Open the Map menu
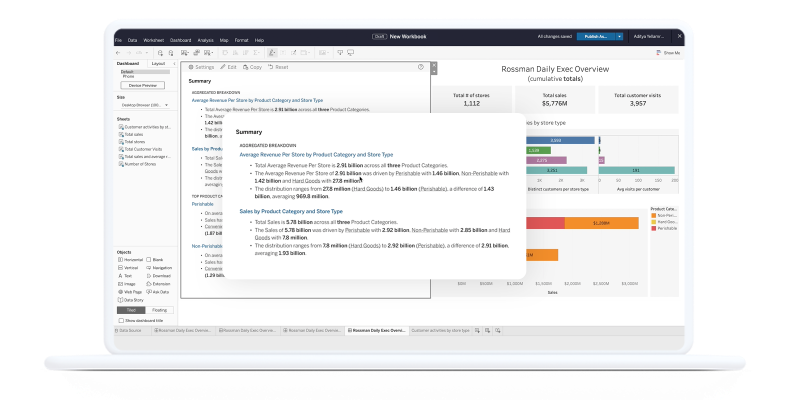Screen dimensions: 800x400 [224, 40]
